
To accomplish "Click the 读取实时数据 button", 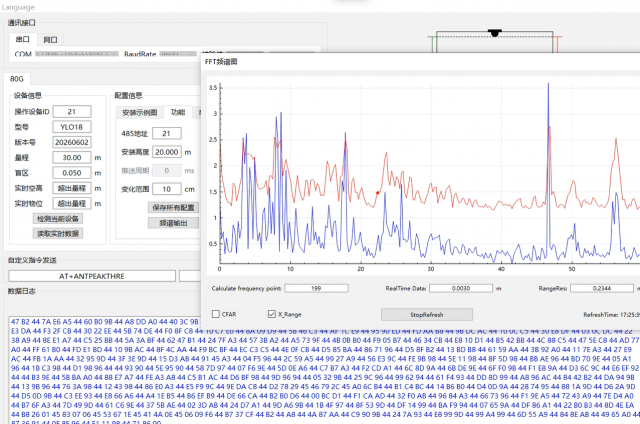I will point(58,233).
